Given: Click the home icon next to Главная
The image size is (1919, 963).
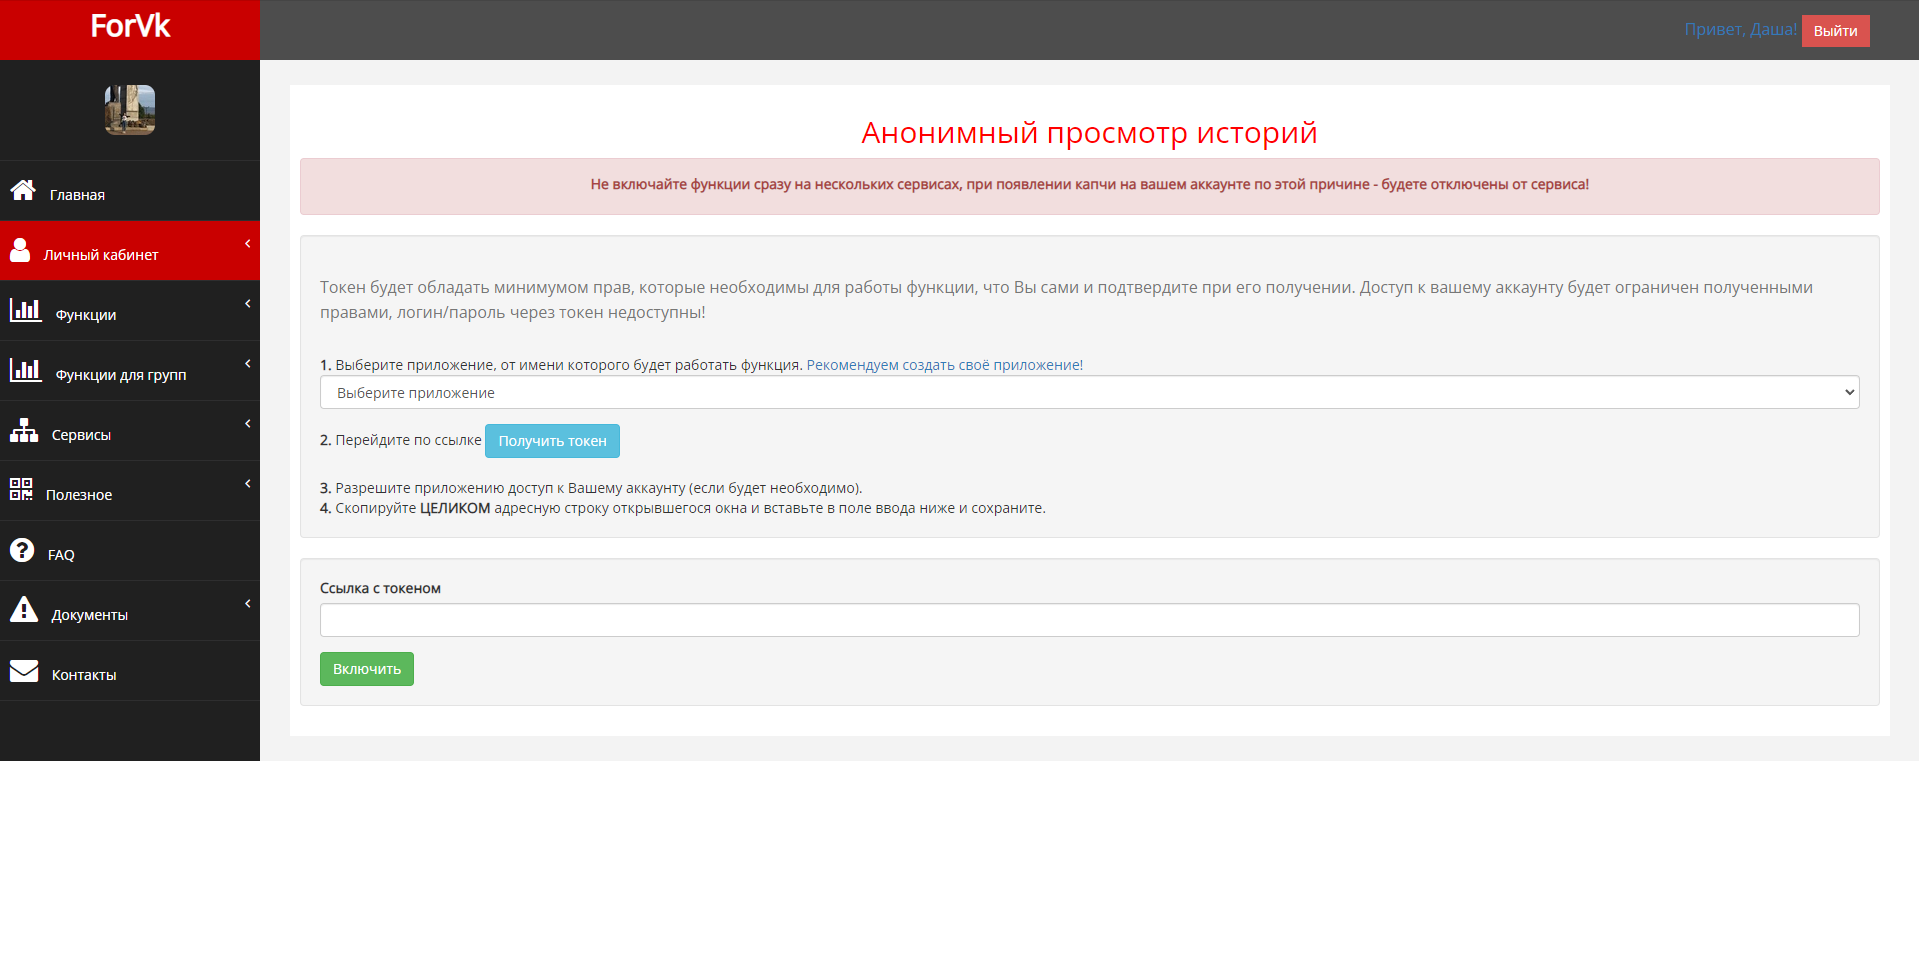Looking at the screenshot, I should pyautogui.click(x=23, y=190).
